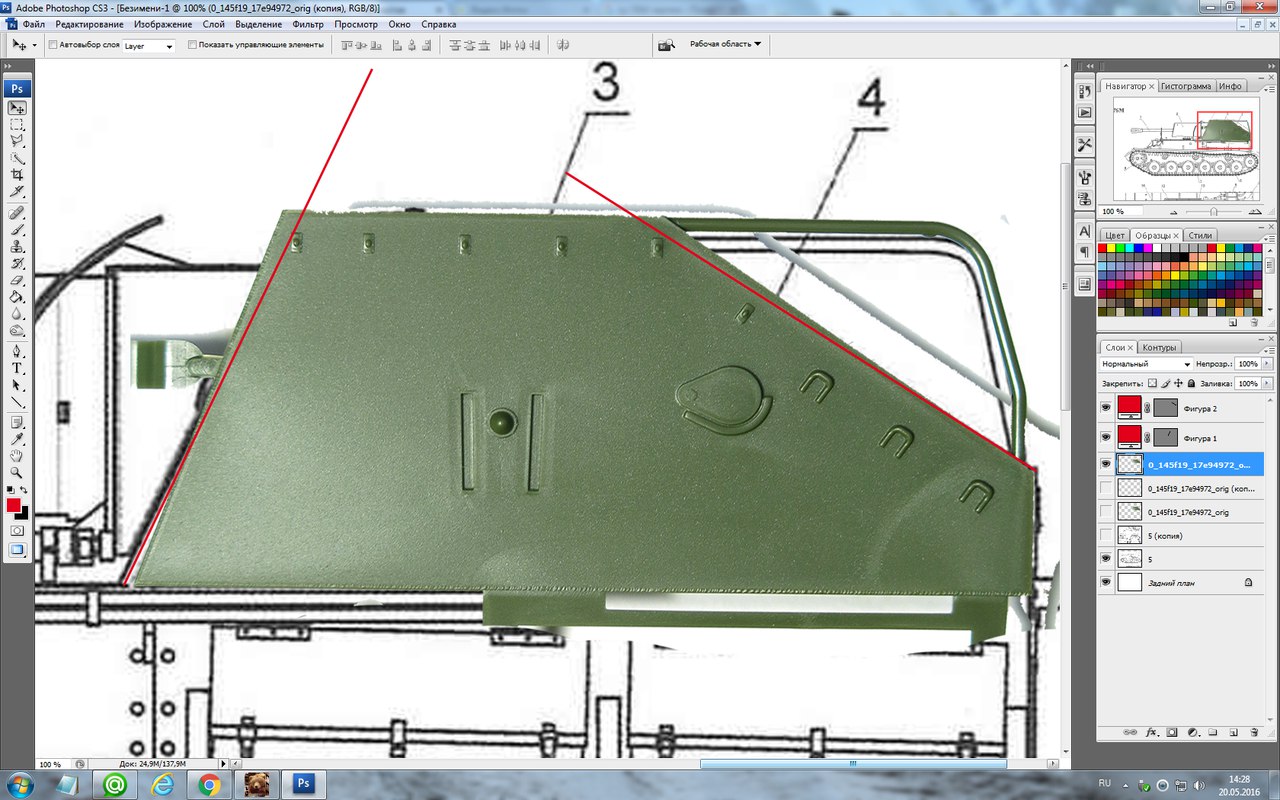This screenshot has width=1280, height=800.
Task: Click the red foreground color swatch
Action: 14,505
